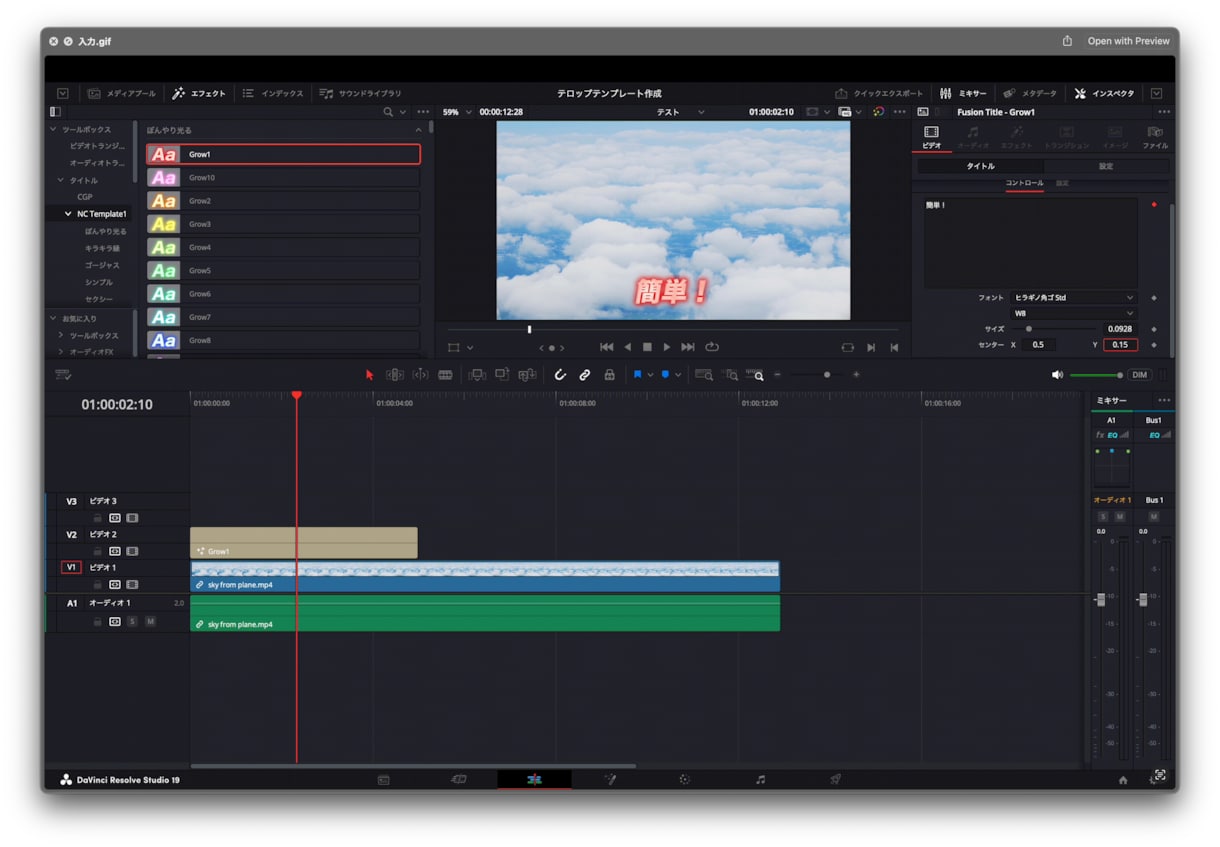Click the stop button in viewer

(x=647, y=347)
